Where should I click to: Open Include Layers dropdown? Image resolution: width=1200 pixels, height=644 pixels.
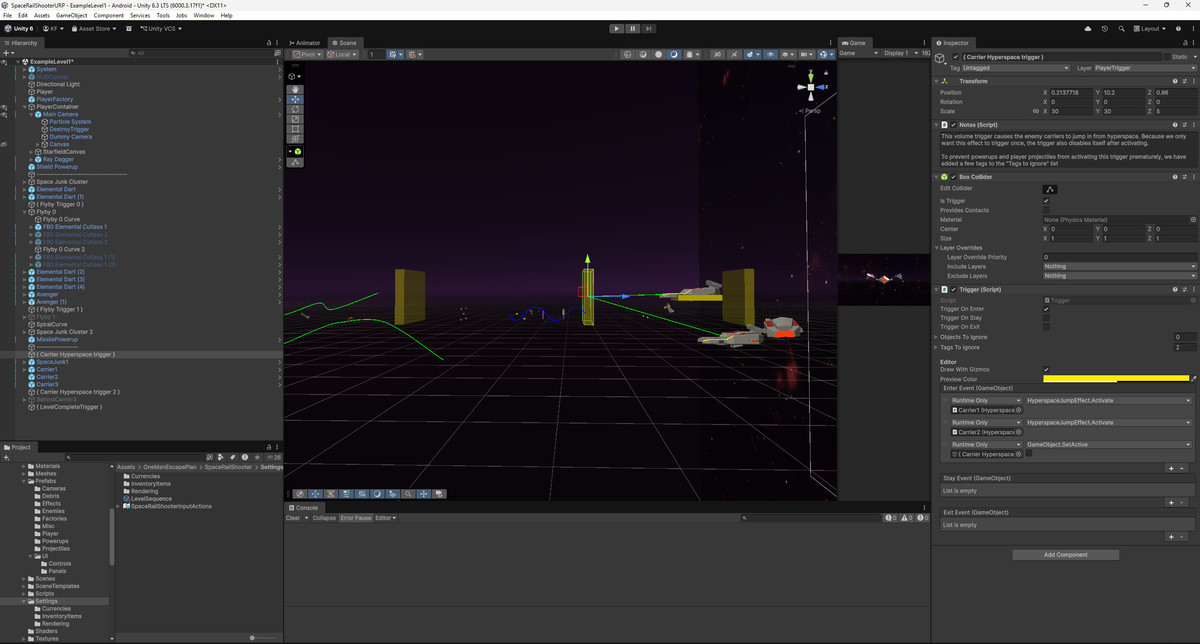(1119, 267)
